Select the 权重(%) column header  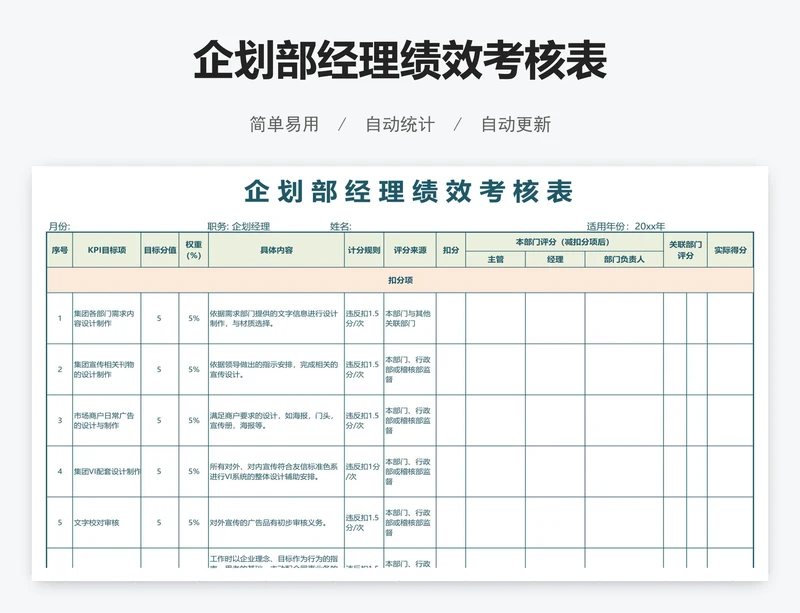194,250
